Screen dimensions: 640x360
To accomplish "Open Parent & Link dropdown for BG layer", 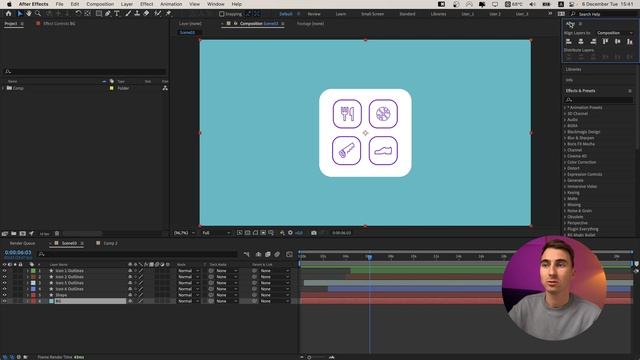I will tap(275, 301).
